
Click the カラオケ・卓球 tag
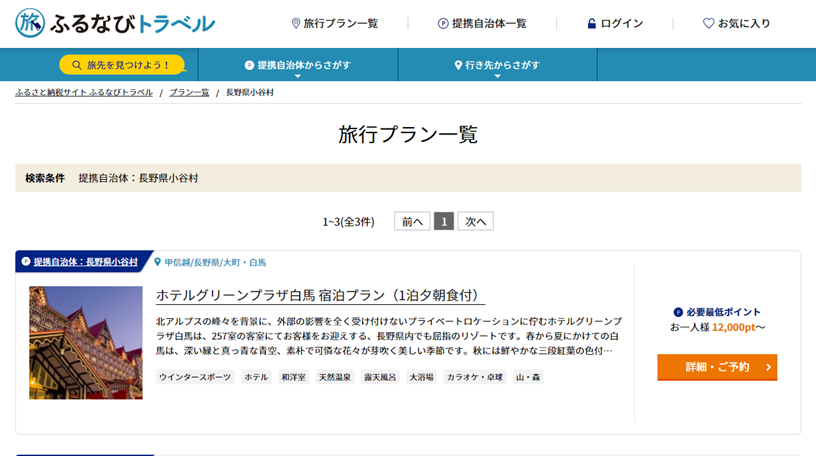coord(475,377)
